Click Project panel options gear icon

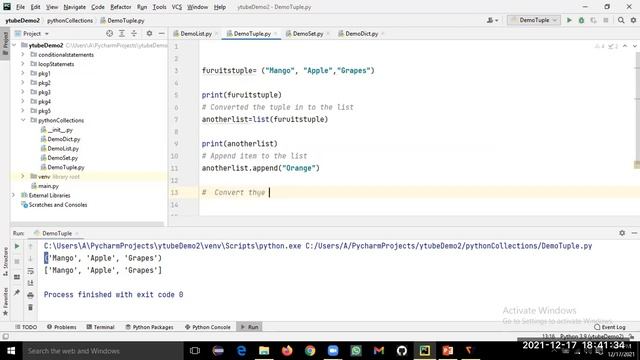click(x=149, y=33)
